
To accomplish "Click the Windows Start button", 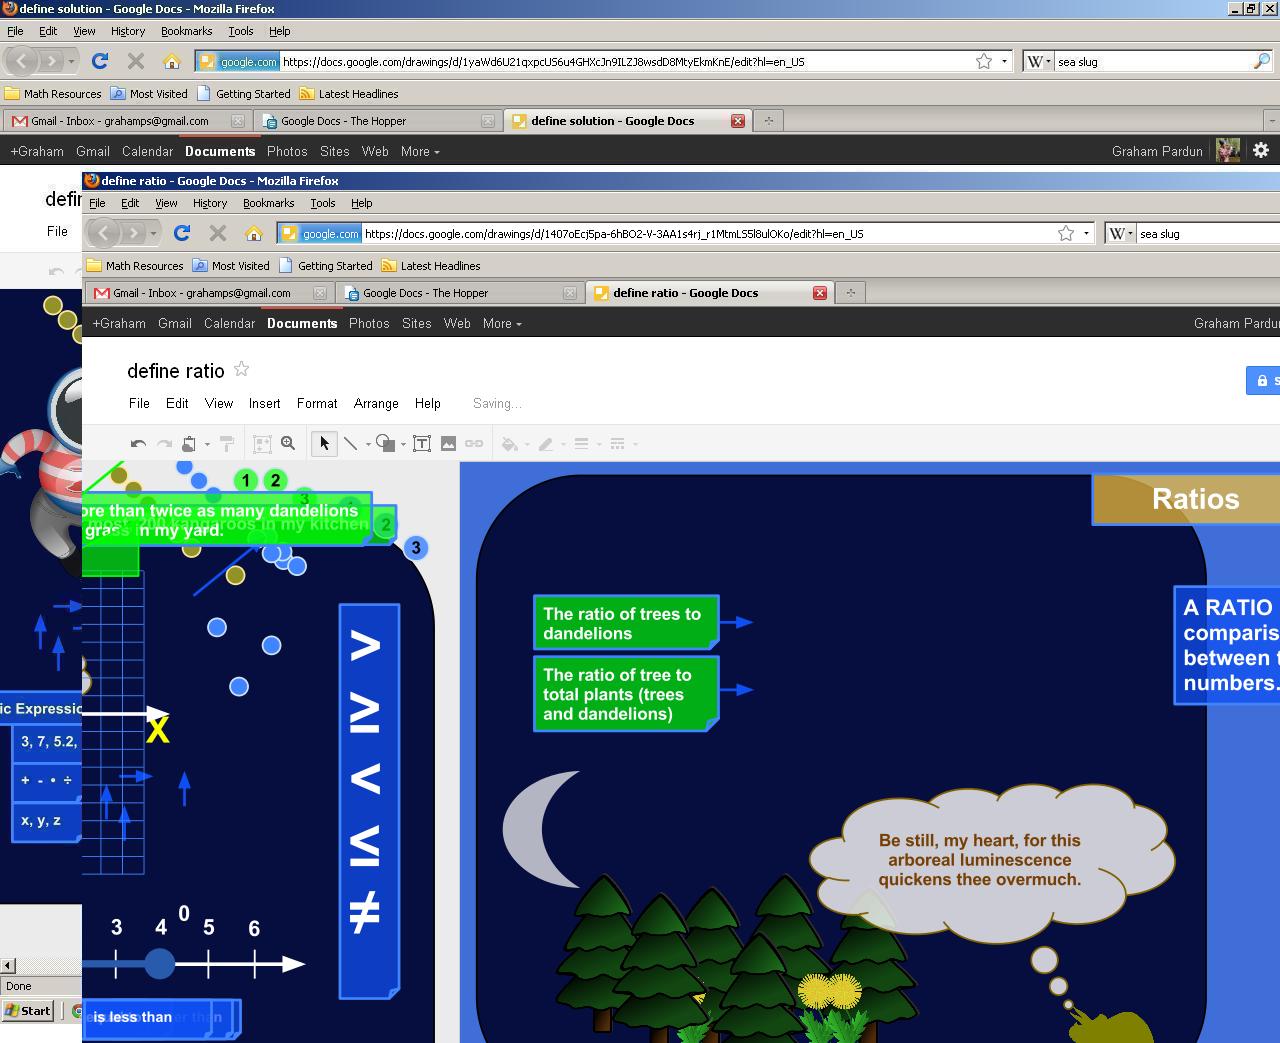I will tap(28, 1010).
